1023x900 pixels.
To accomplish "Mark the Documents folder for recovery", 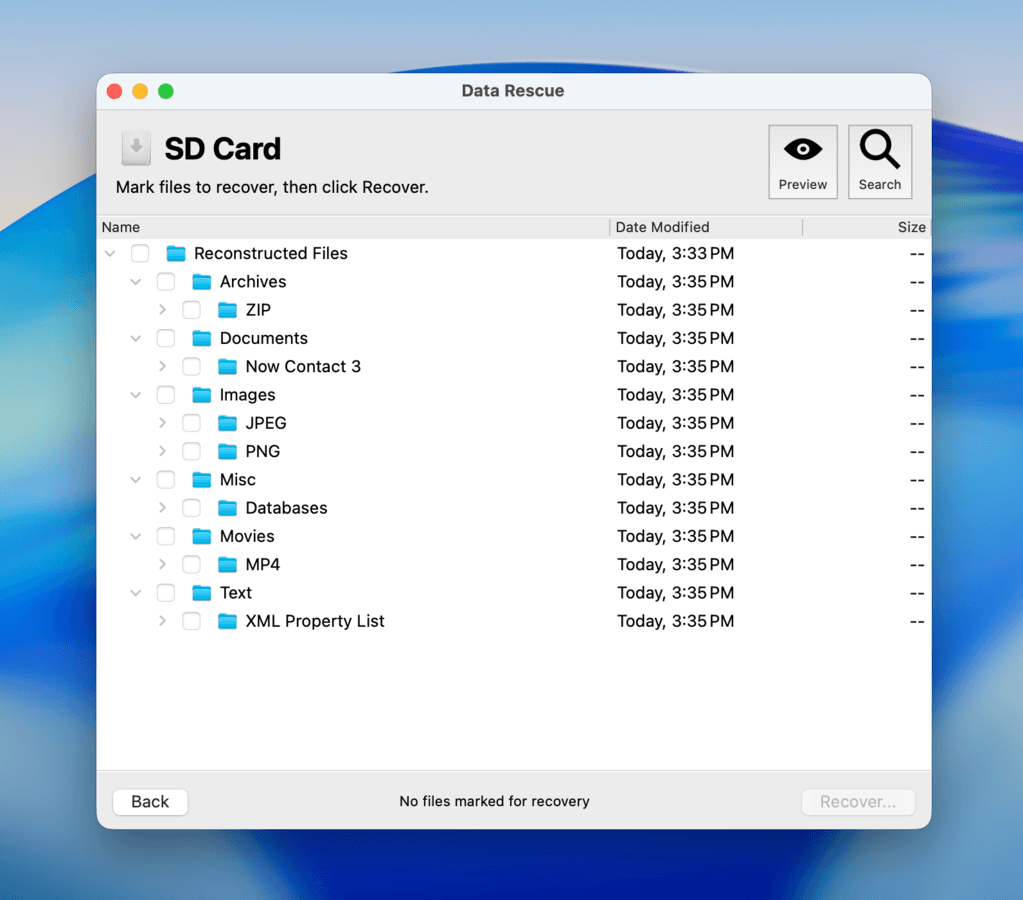I will 165,338.
